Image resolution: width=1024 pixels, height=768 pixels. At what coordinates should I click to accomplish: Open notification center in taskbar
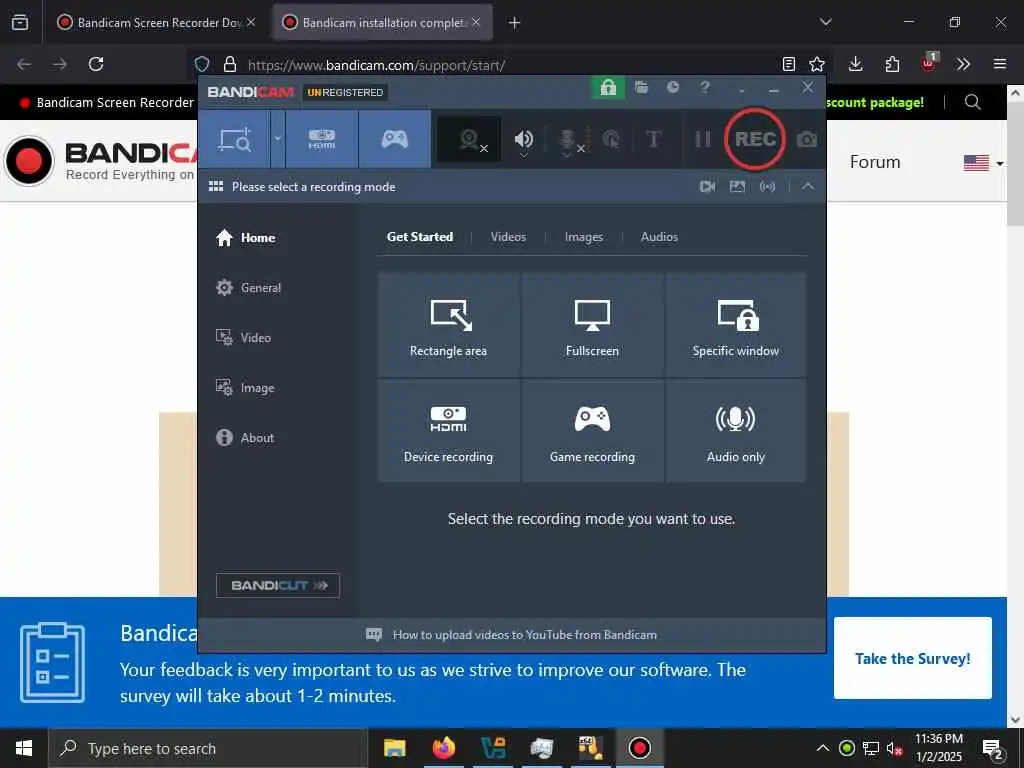pos(993,748)
